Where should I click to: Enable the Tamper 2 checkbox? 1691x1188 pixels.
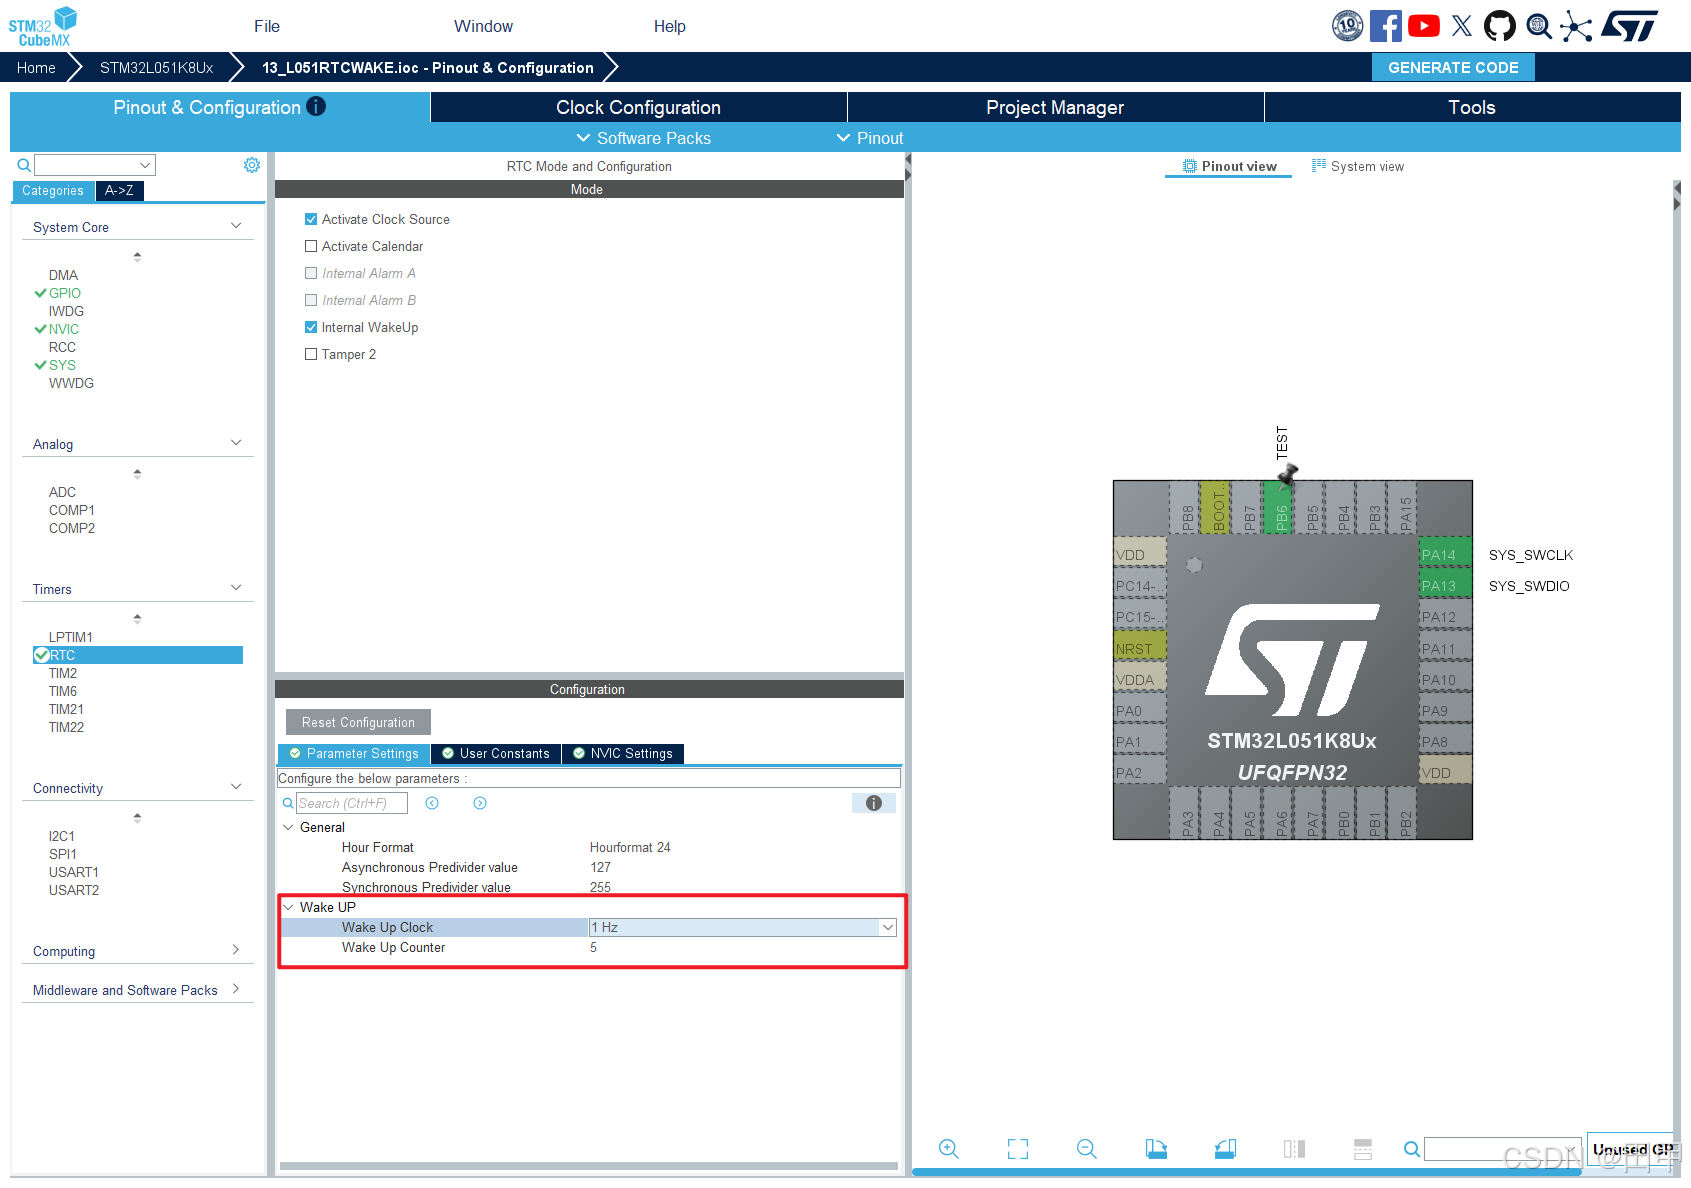click(x=311, y=354)
